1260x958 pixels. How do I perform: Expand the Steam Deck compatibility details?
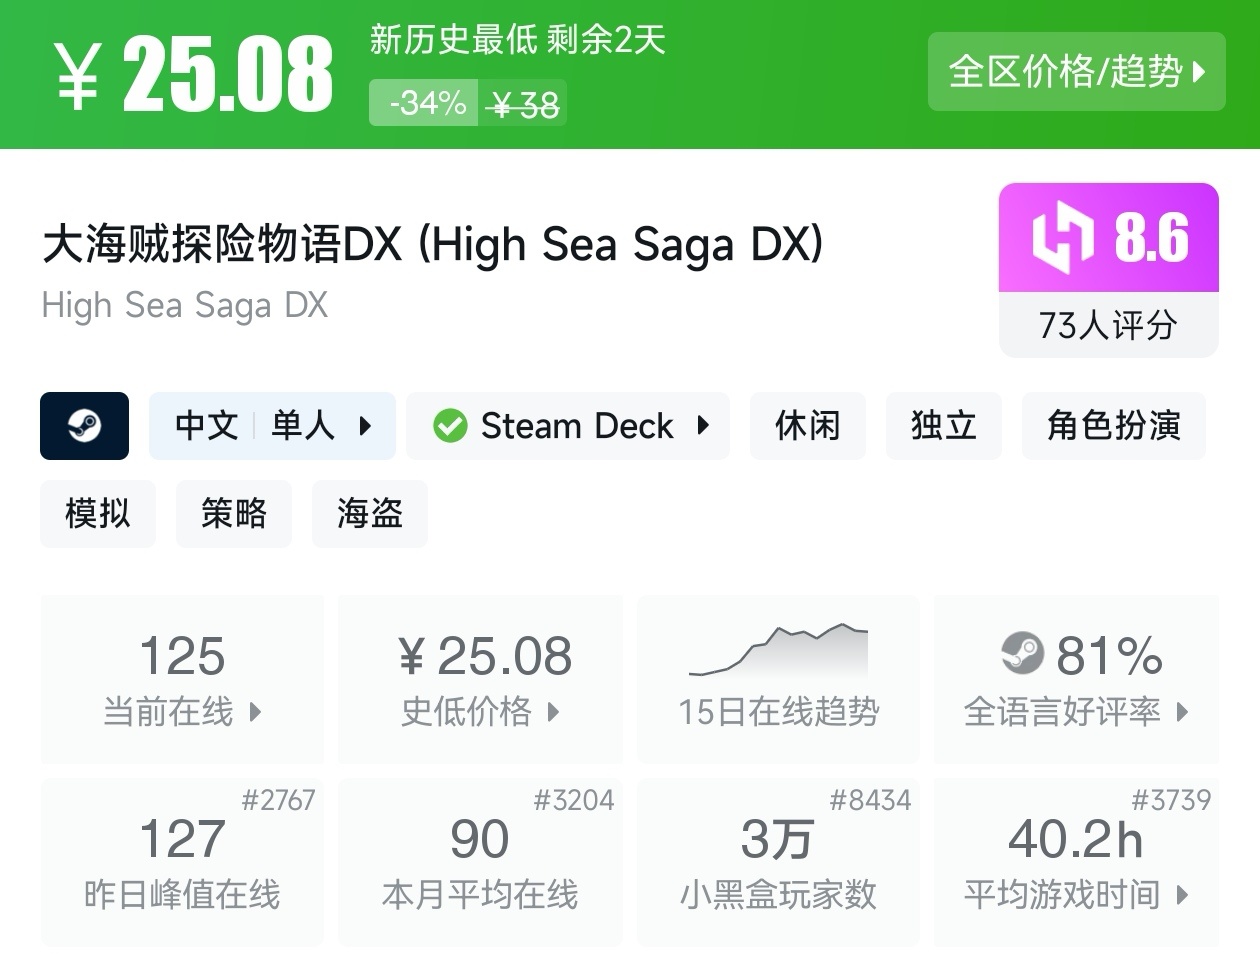703,426
